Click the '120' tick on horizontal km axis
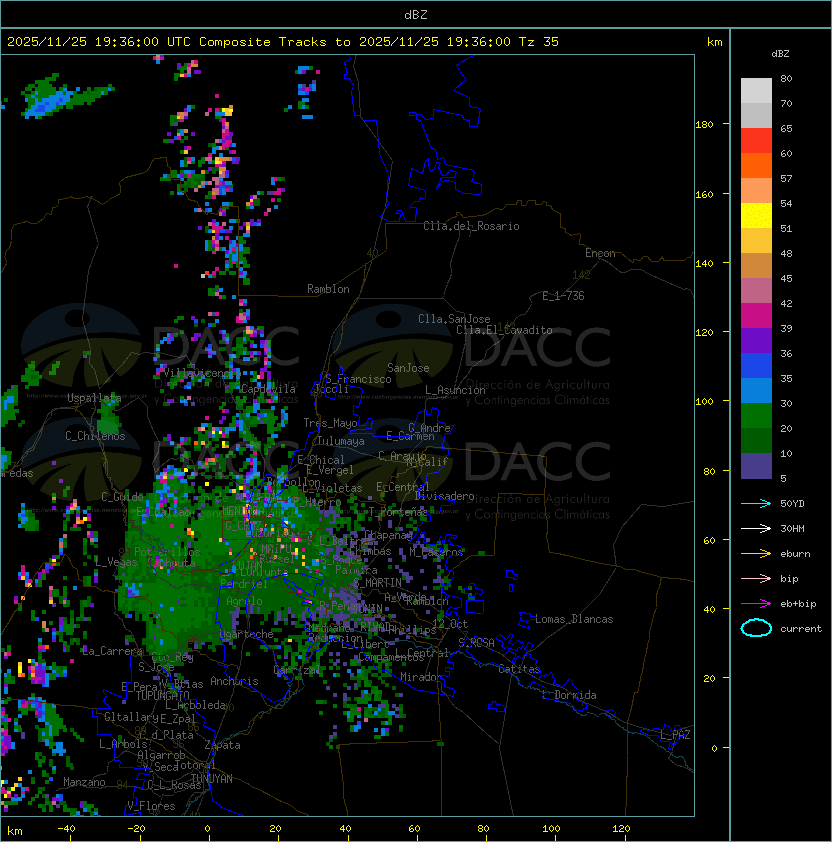Image resolution: width=832 pixels, height=842 pixels. coord(621,829)
